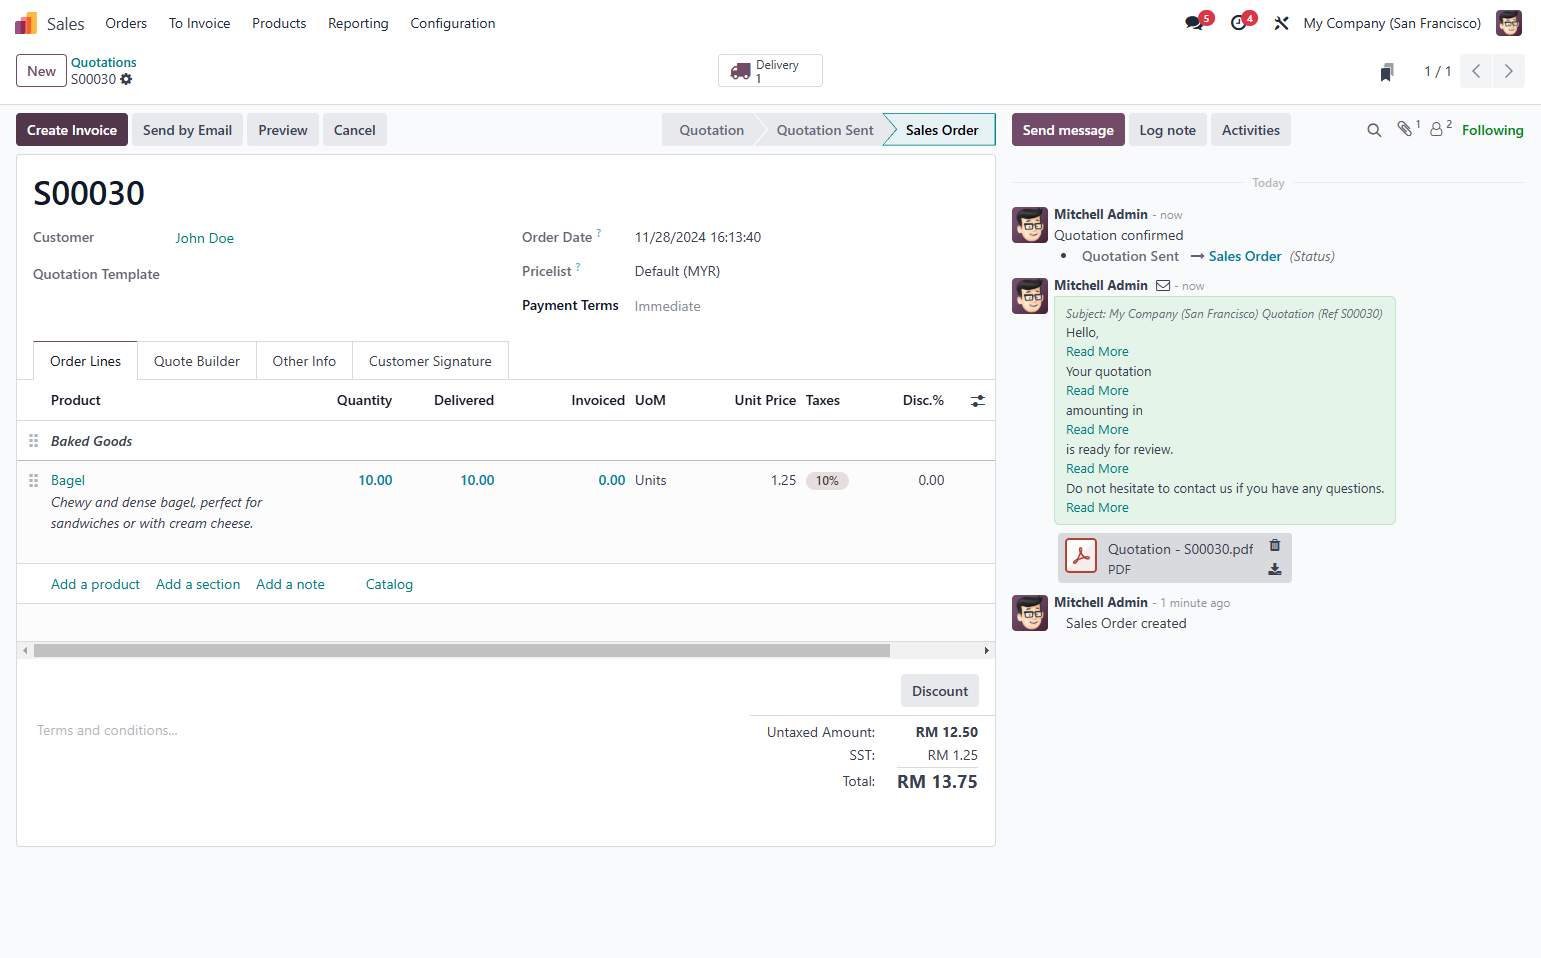Grab the drag handle of Baked Goods section
Screen dimensions: 1541x958
click(33, 441)
